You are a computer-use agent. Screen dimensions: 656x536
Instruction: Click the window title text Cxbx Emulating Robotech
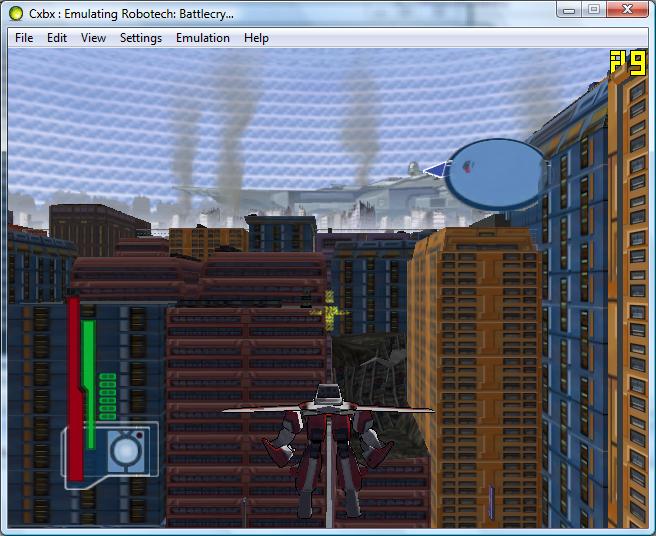[131, 14]
